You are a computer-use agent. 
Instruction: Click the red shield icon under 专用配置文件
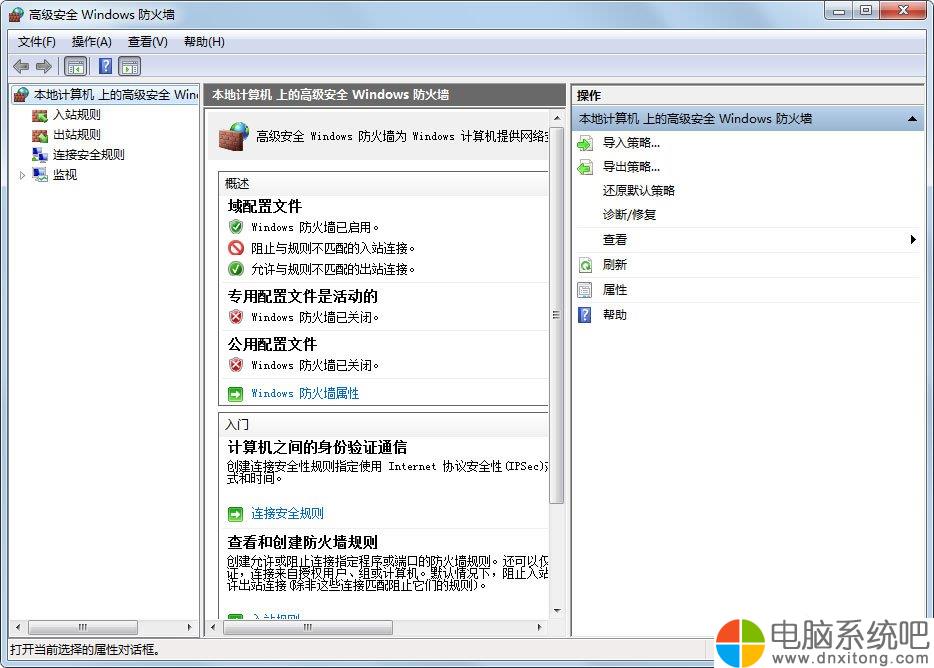pos(236,317)
